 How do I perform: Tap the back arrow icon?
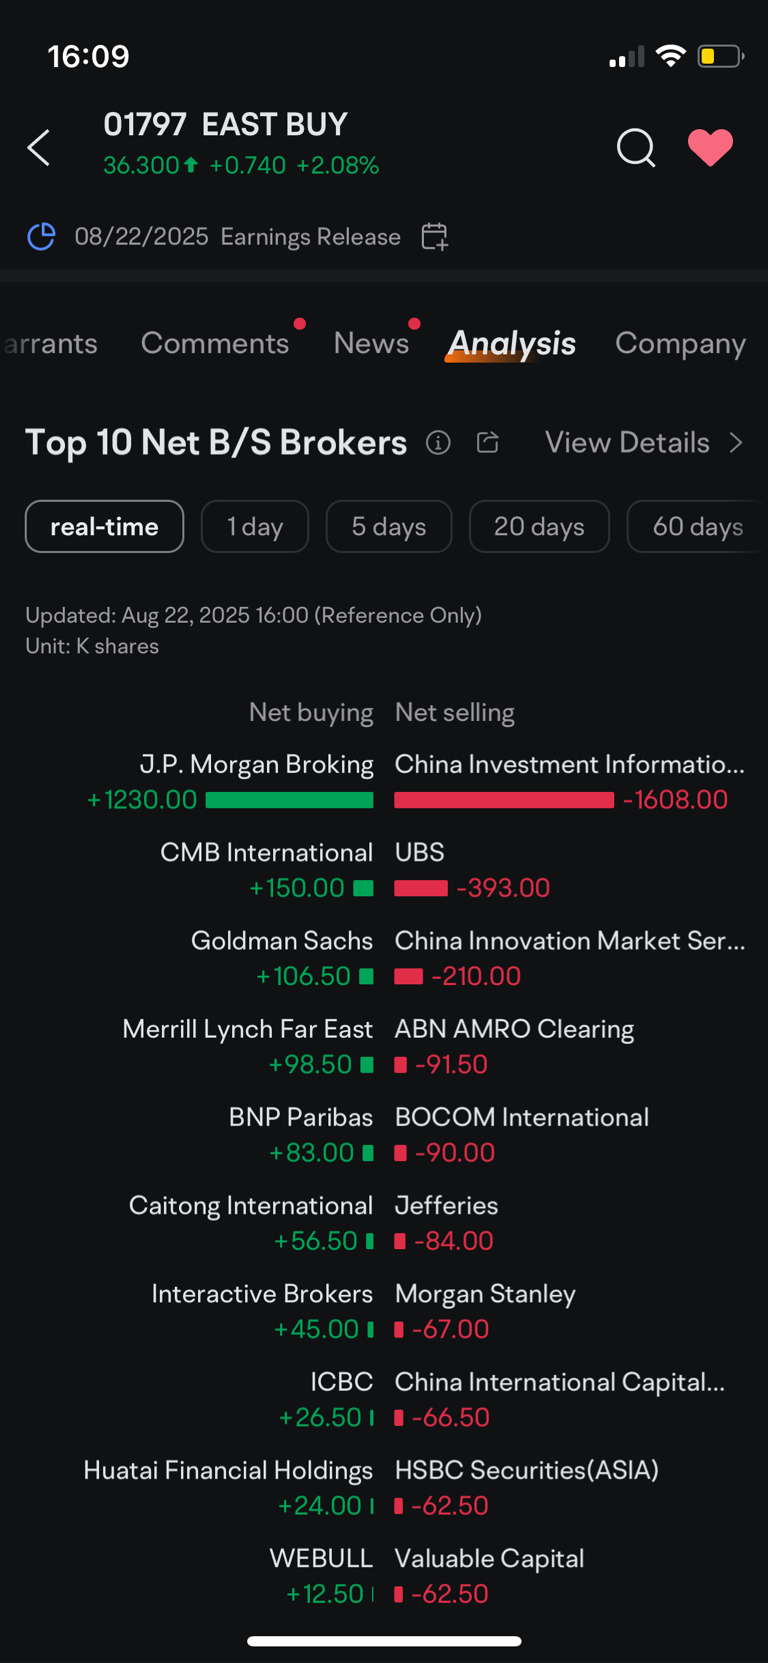click(x=38, y=148)
